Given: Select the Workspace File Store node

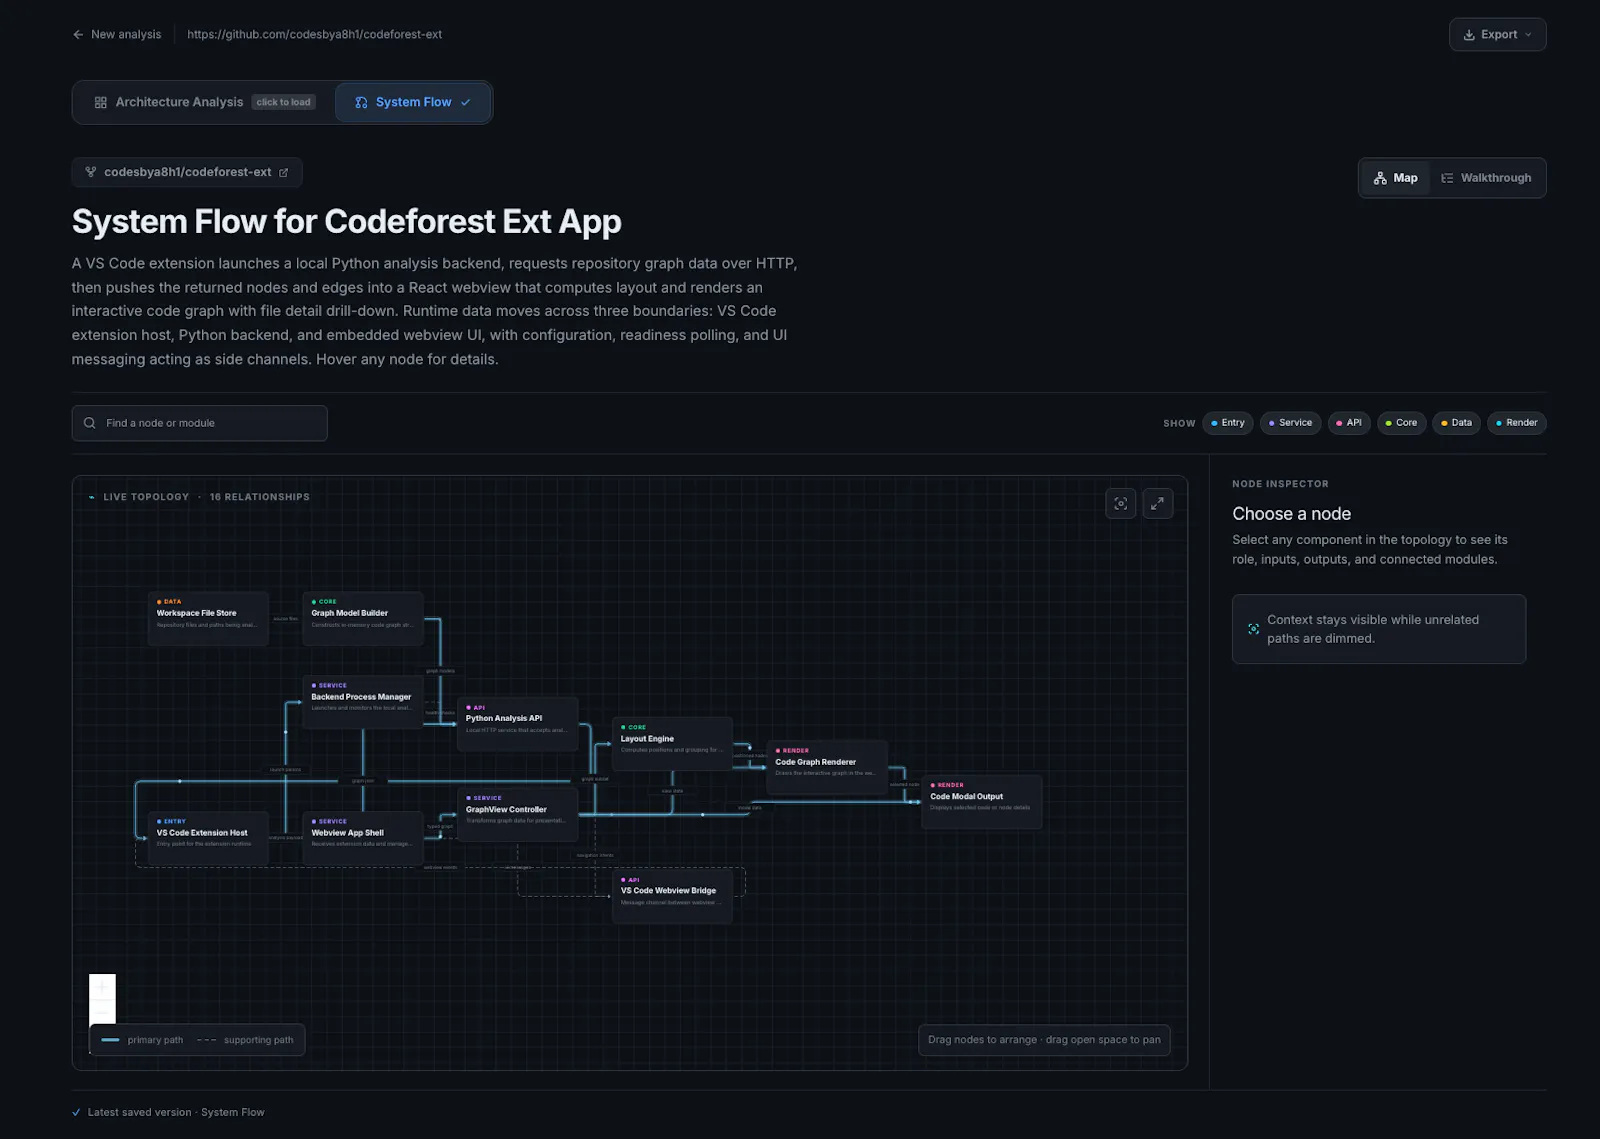Looking at the screenshot, I should [208, 618].
